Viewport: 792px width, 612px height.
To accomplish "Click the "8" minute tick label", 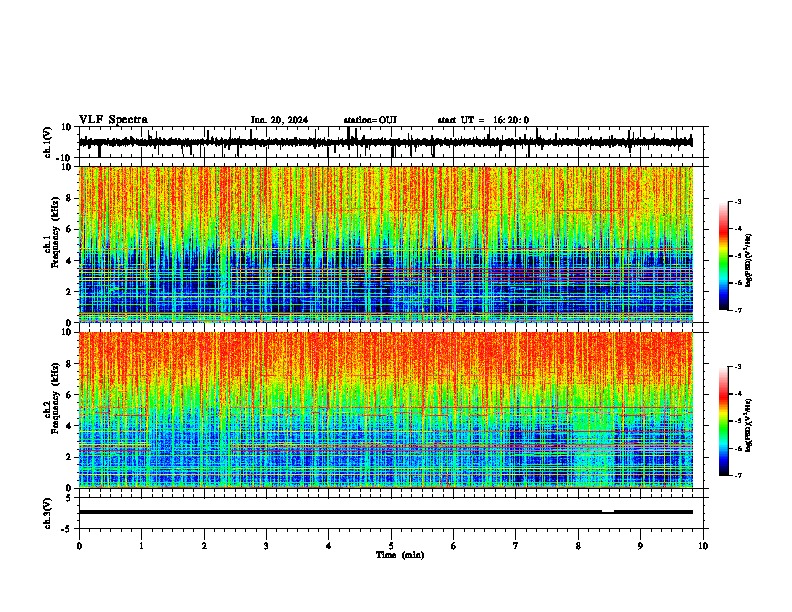I will (x=578, y=546).
